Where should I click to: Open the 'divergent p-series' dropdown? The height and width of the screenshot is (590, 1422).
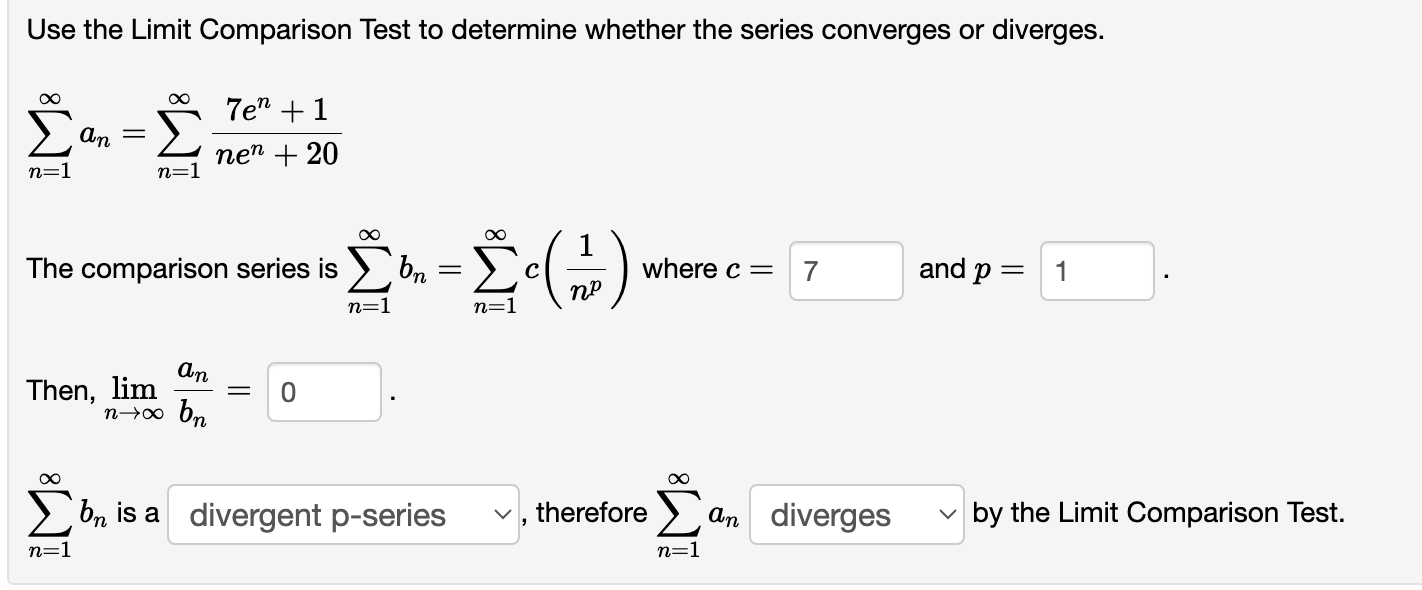[342, 515]
